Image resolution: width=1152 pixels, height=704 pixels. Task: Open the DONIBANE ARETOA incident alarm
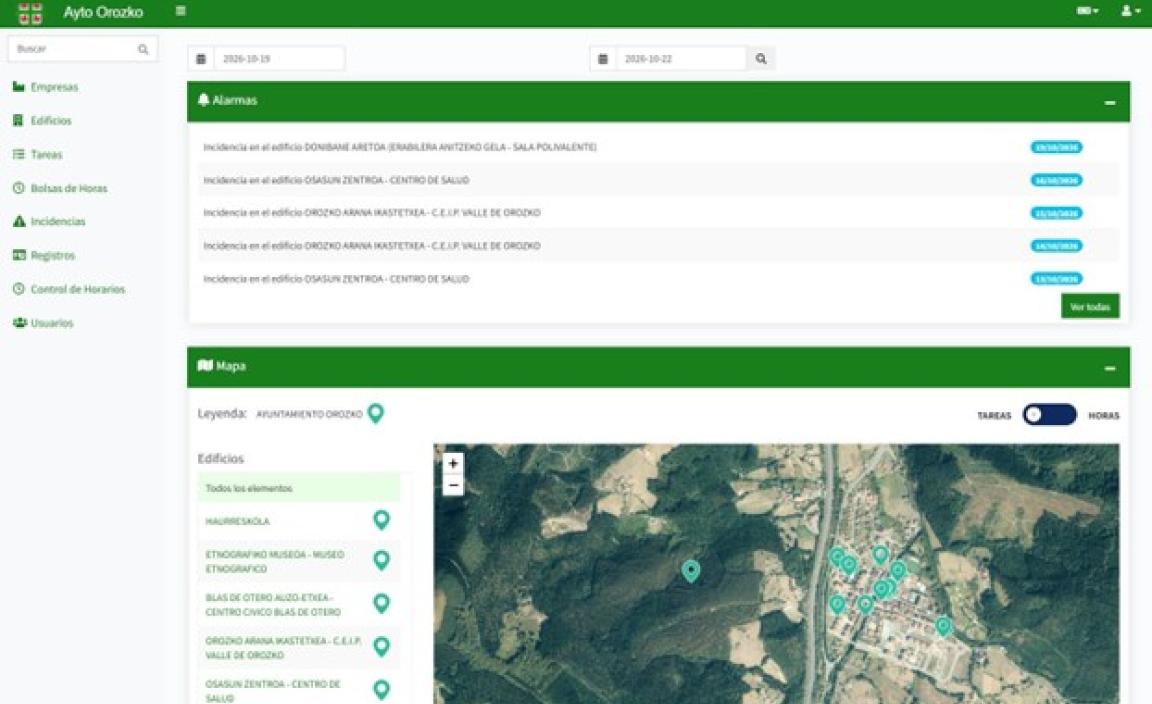[x=400, y=147]
